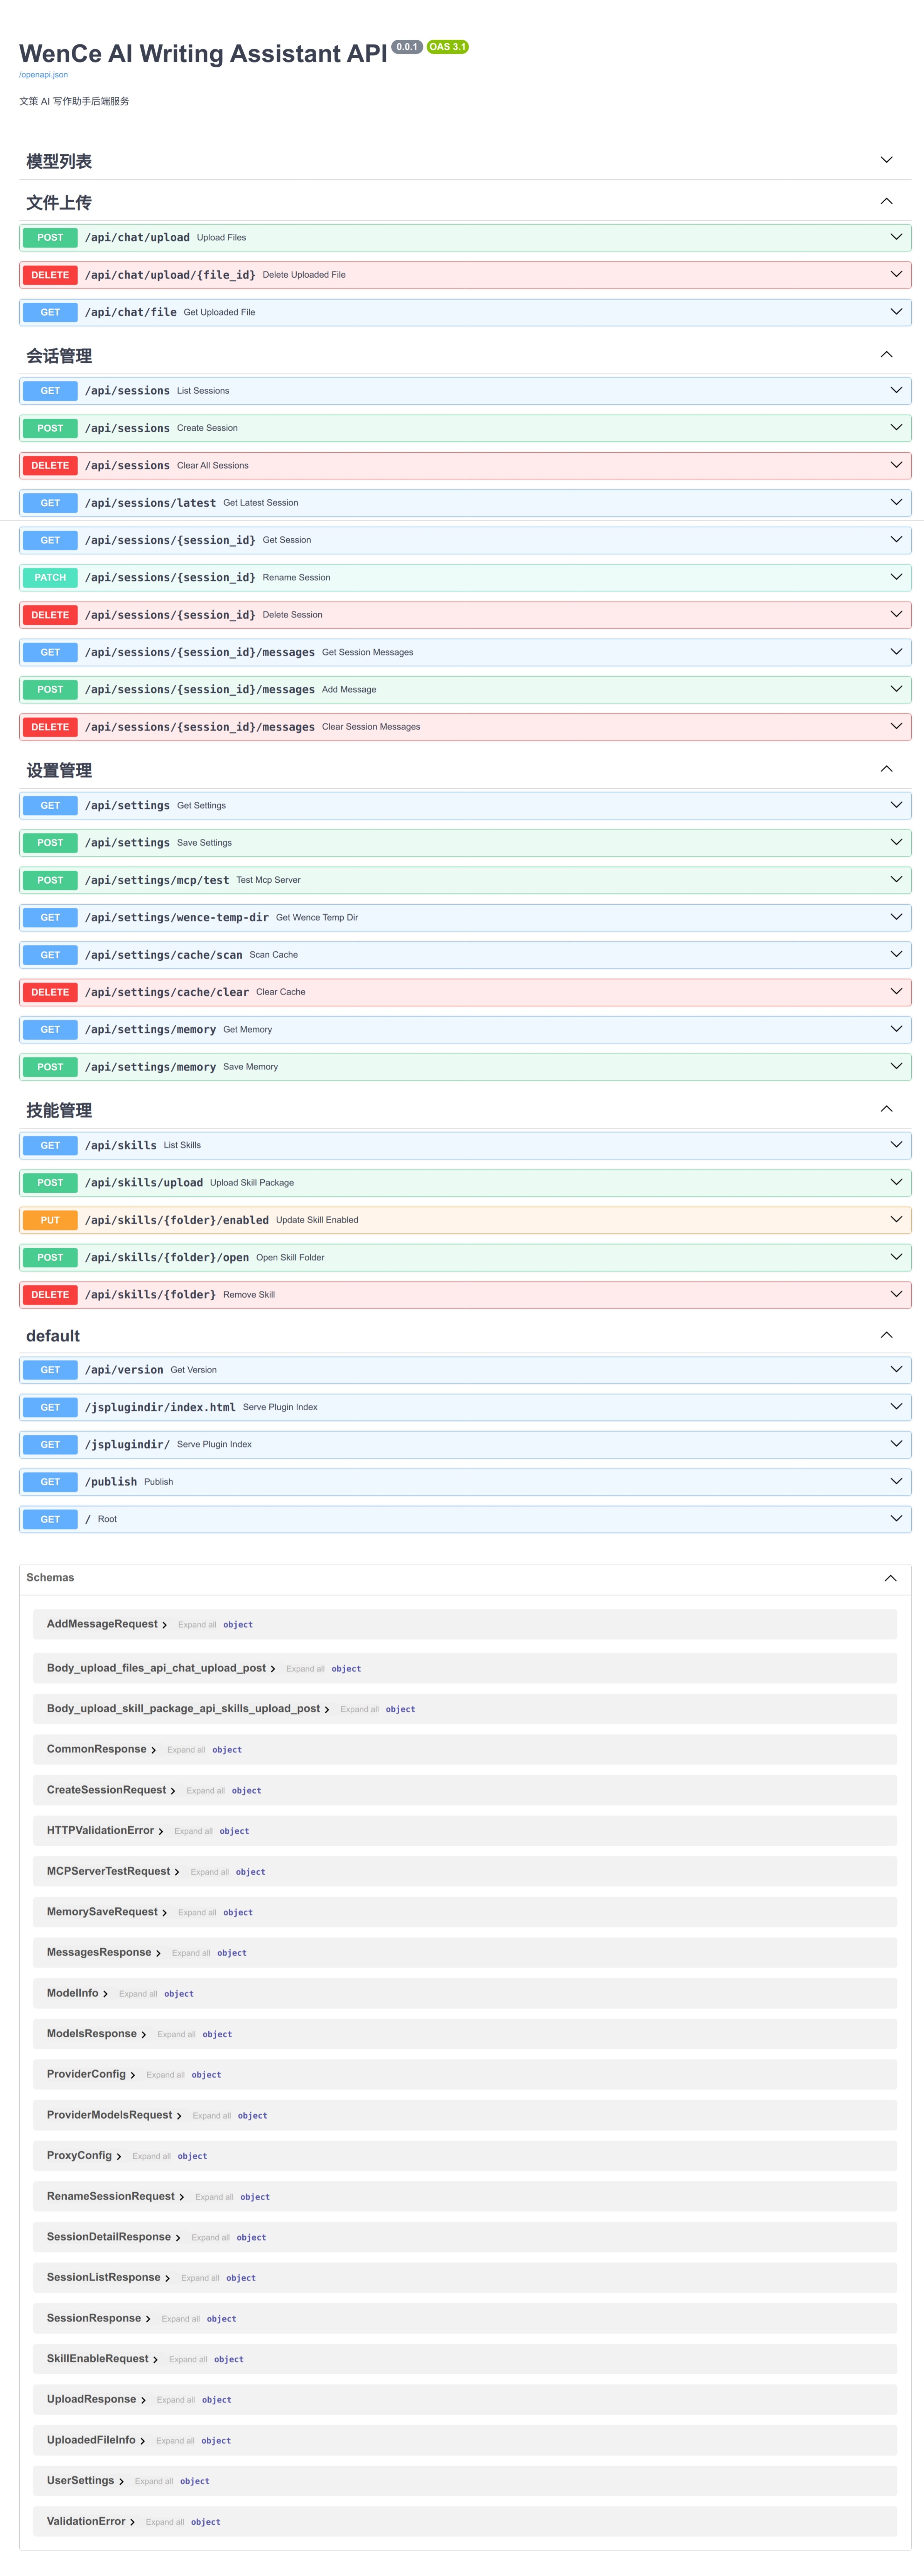Expand the Get Session row chevron
Image resolution: width=924 pixels, height=2576 pixels.
[896, 540]
